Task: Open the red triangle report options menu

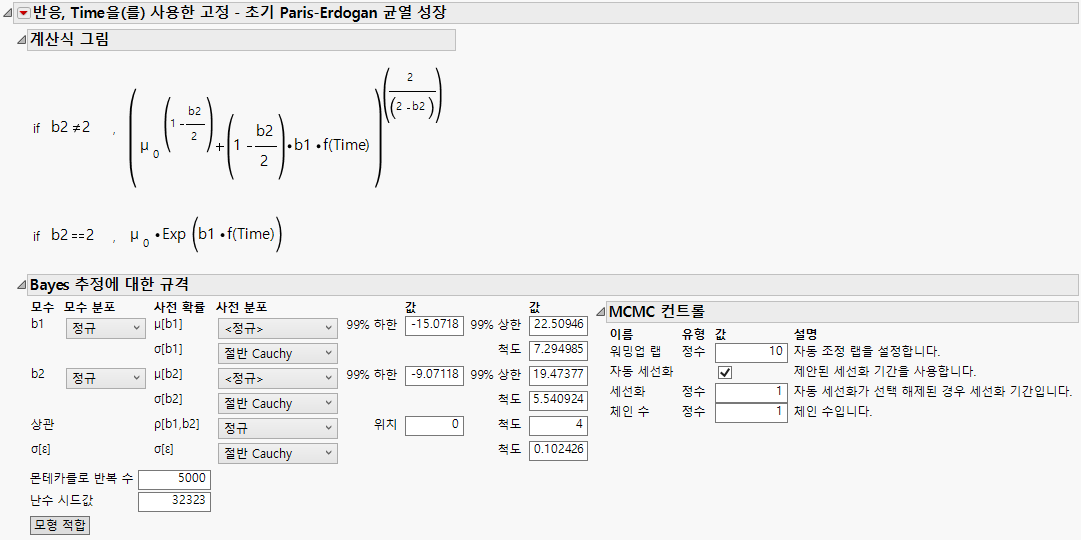Action: point(23,12)
